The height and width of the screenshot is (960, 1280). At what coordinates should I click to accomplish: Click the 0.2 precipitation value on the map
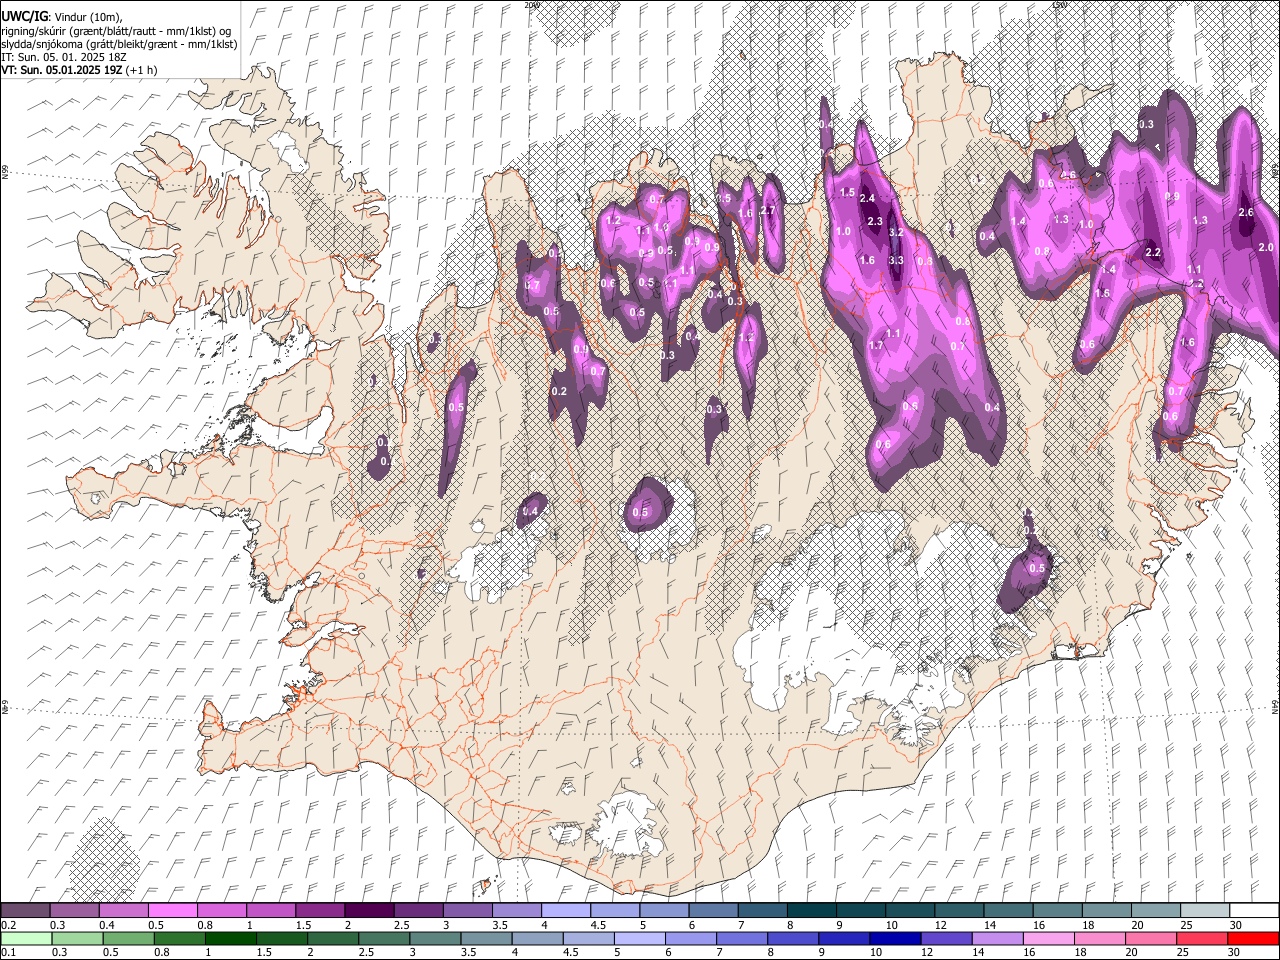[559, 391]
